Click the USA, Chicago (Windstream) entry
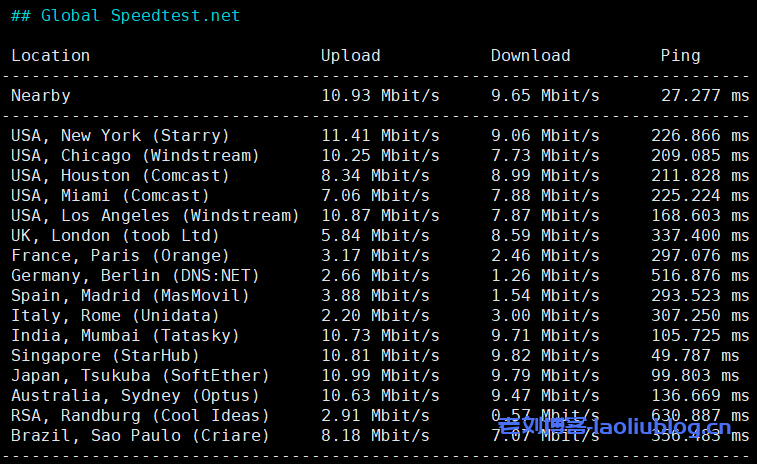Image resolution: width=757 pixels, height=464 pixels. coord(135,155)
